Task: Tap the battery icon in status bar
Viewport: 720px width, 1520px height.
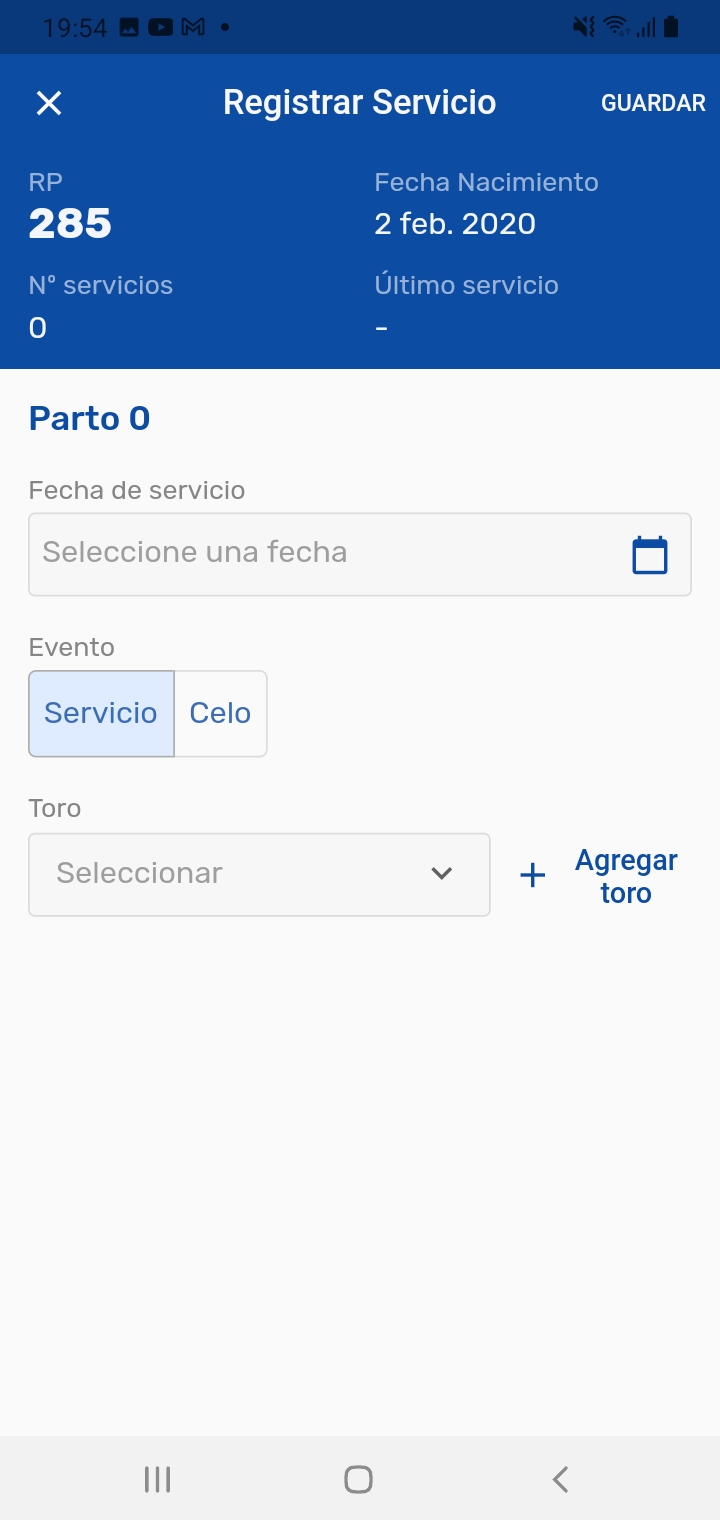Action: 670,27
